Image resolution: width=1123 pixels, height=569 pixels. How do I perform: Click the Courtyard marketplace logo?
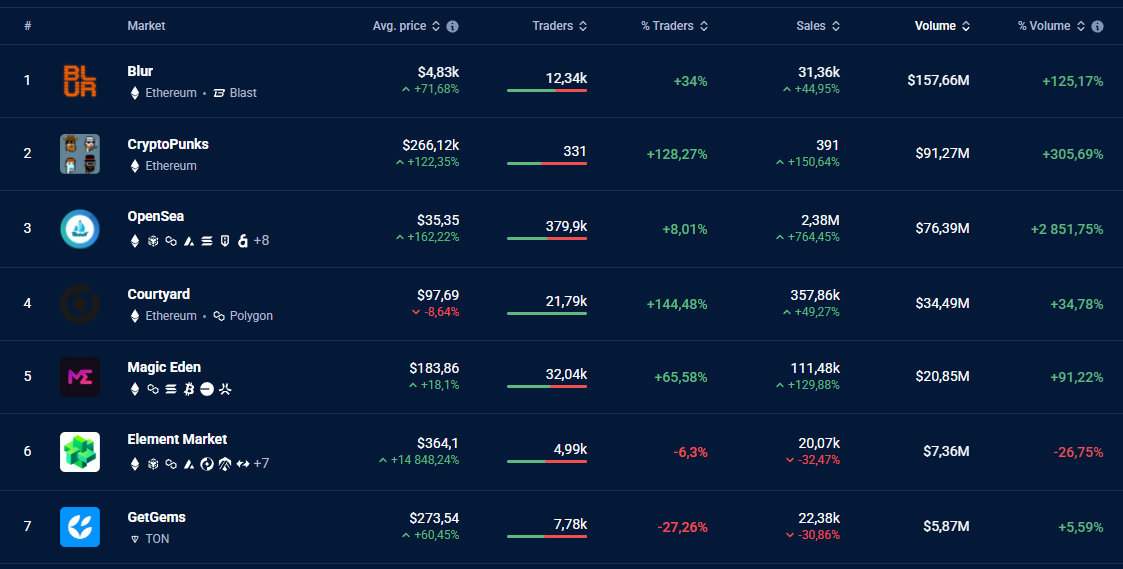80,304
